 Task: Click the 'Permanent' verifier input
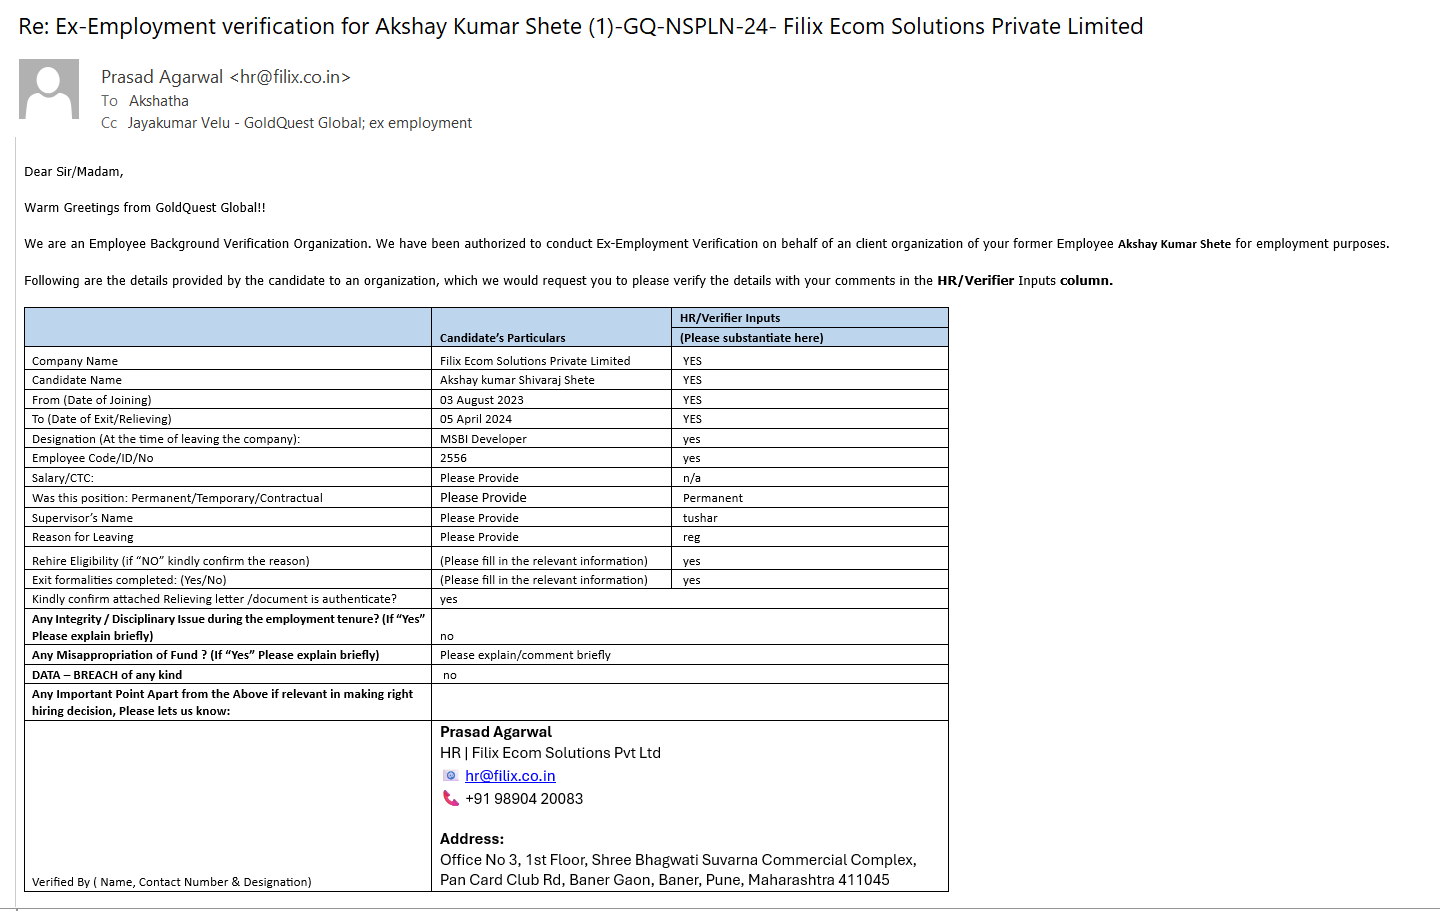[713, 498]
